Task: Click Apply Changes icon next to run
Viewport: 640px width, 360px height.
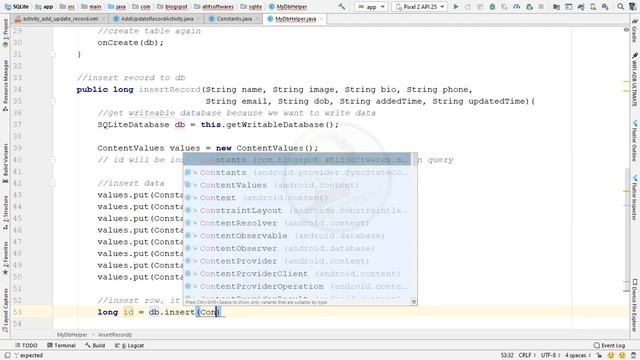Action: pos(468,7)
